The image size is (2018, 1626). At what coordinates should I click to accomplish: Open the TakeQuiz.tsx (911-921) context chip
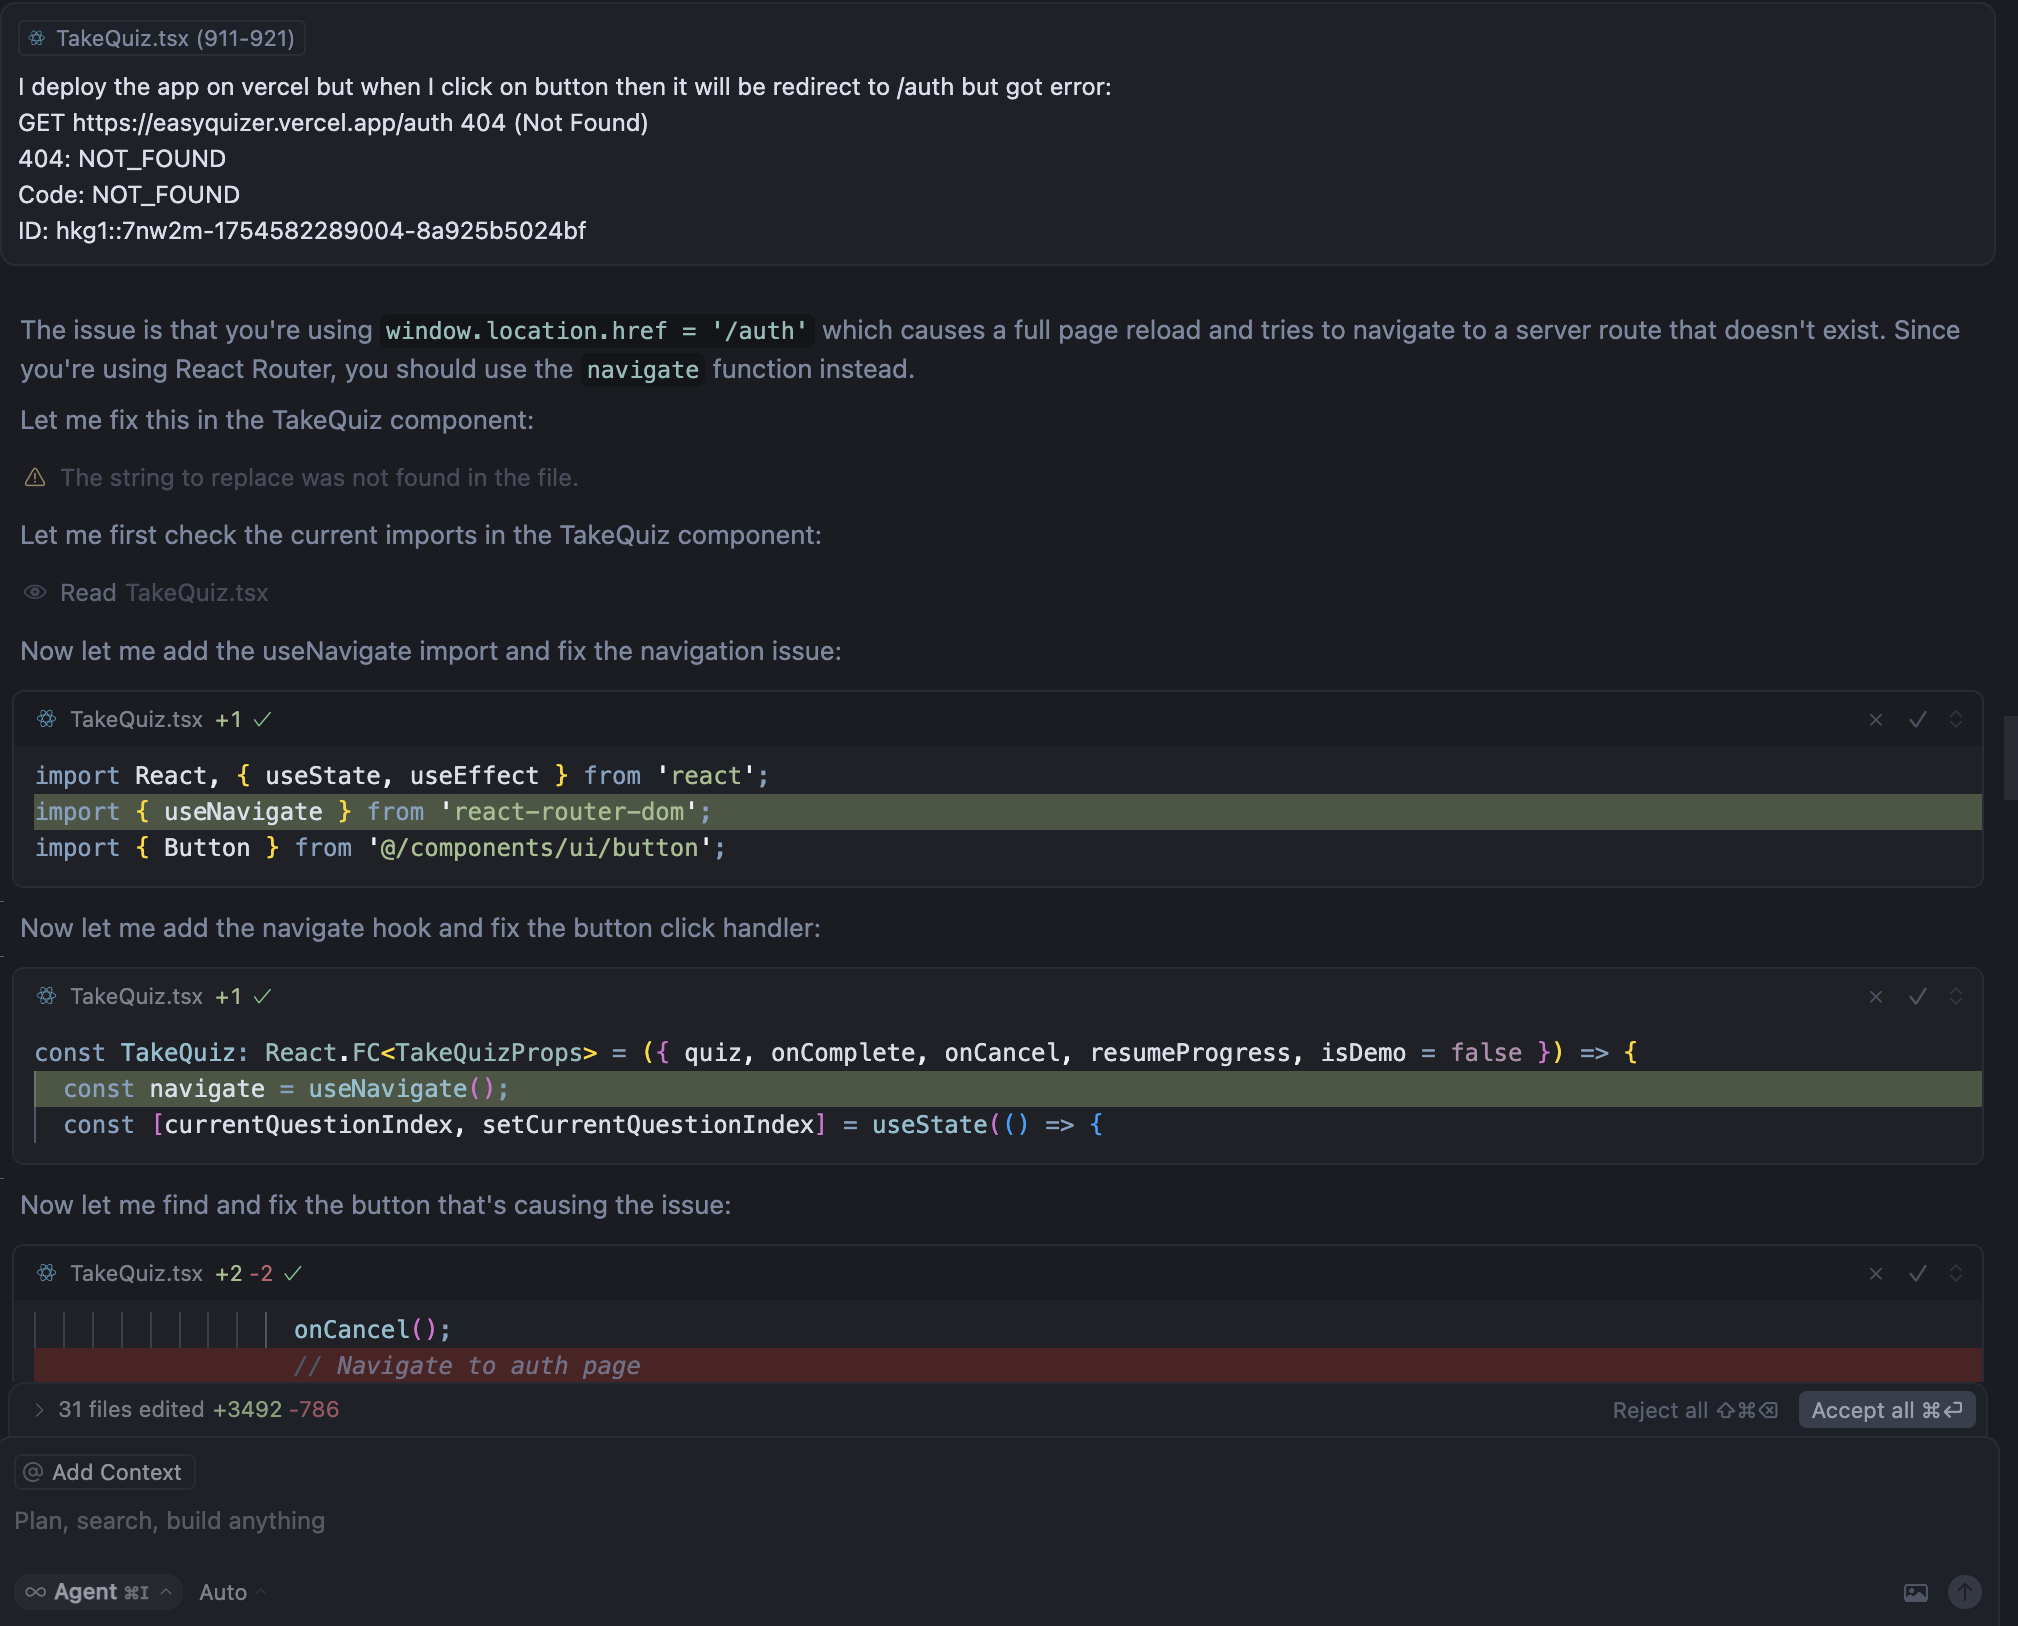pos(162,38)
